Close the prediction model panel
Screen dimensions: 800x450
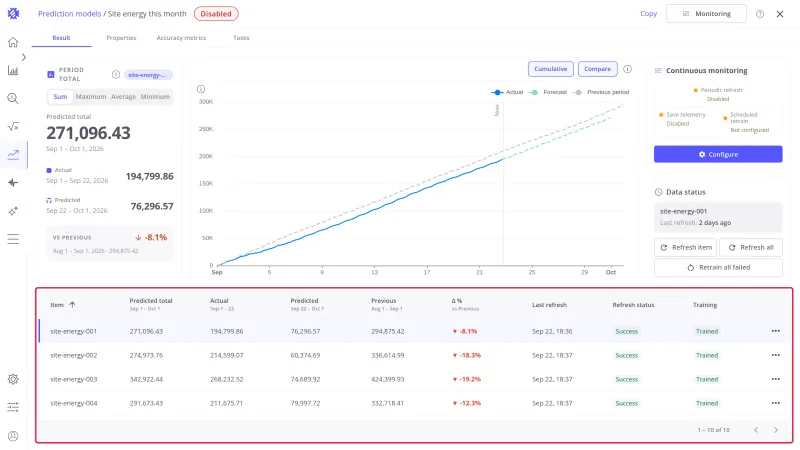[x=780, y=14]
